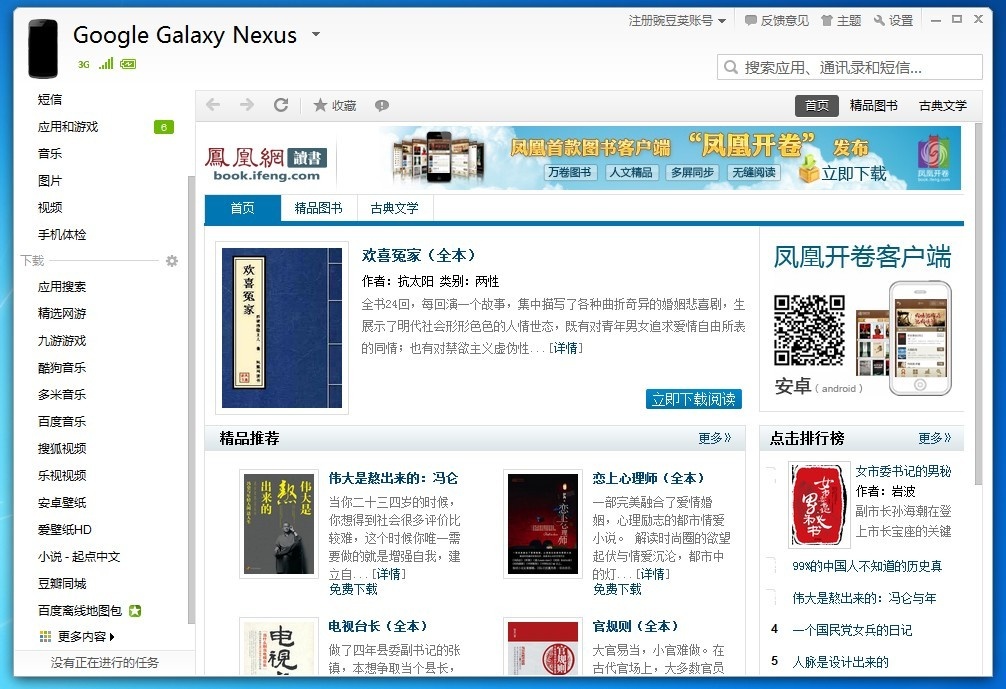Image resolution: width=1006 pixels, height=689 pixels.
Task: Click the sidebar vertical scrollbar
Action: point(191,399)
